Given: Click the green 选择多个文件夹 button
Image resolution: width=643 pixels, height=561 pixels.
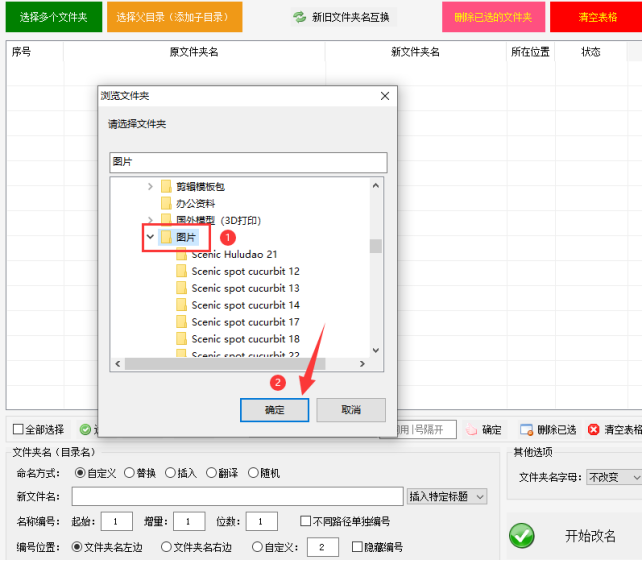Looking at the screenshot, I should [54, 17].
